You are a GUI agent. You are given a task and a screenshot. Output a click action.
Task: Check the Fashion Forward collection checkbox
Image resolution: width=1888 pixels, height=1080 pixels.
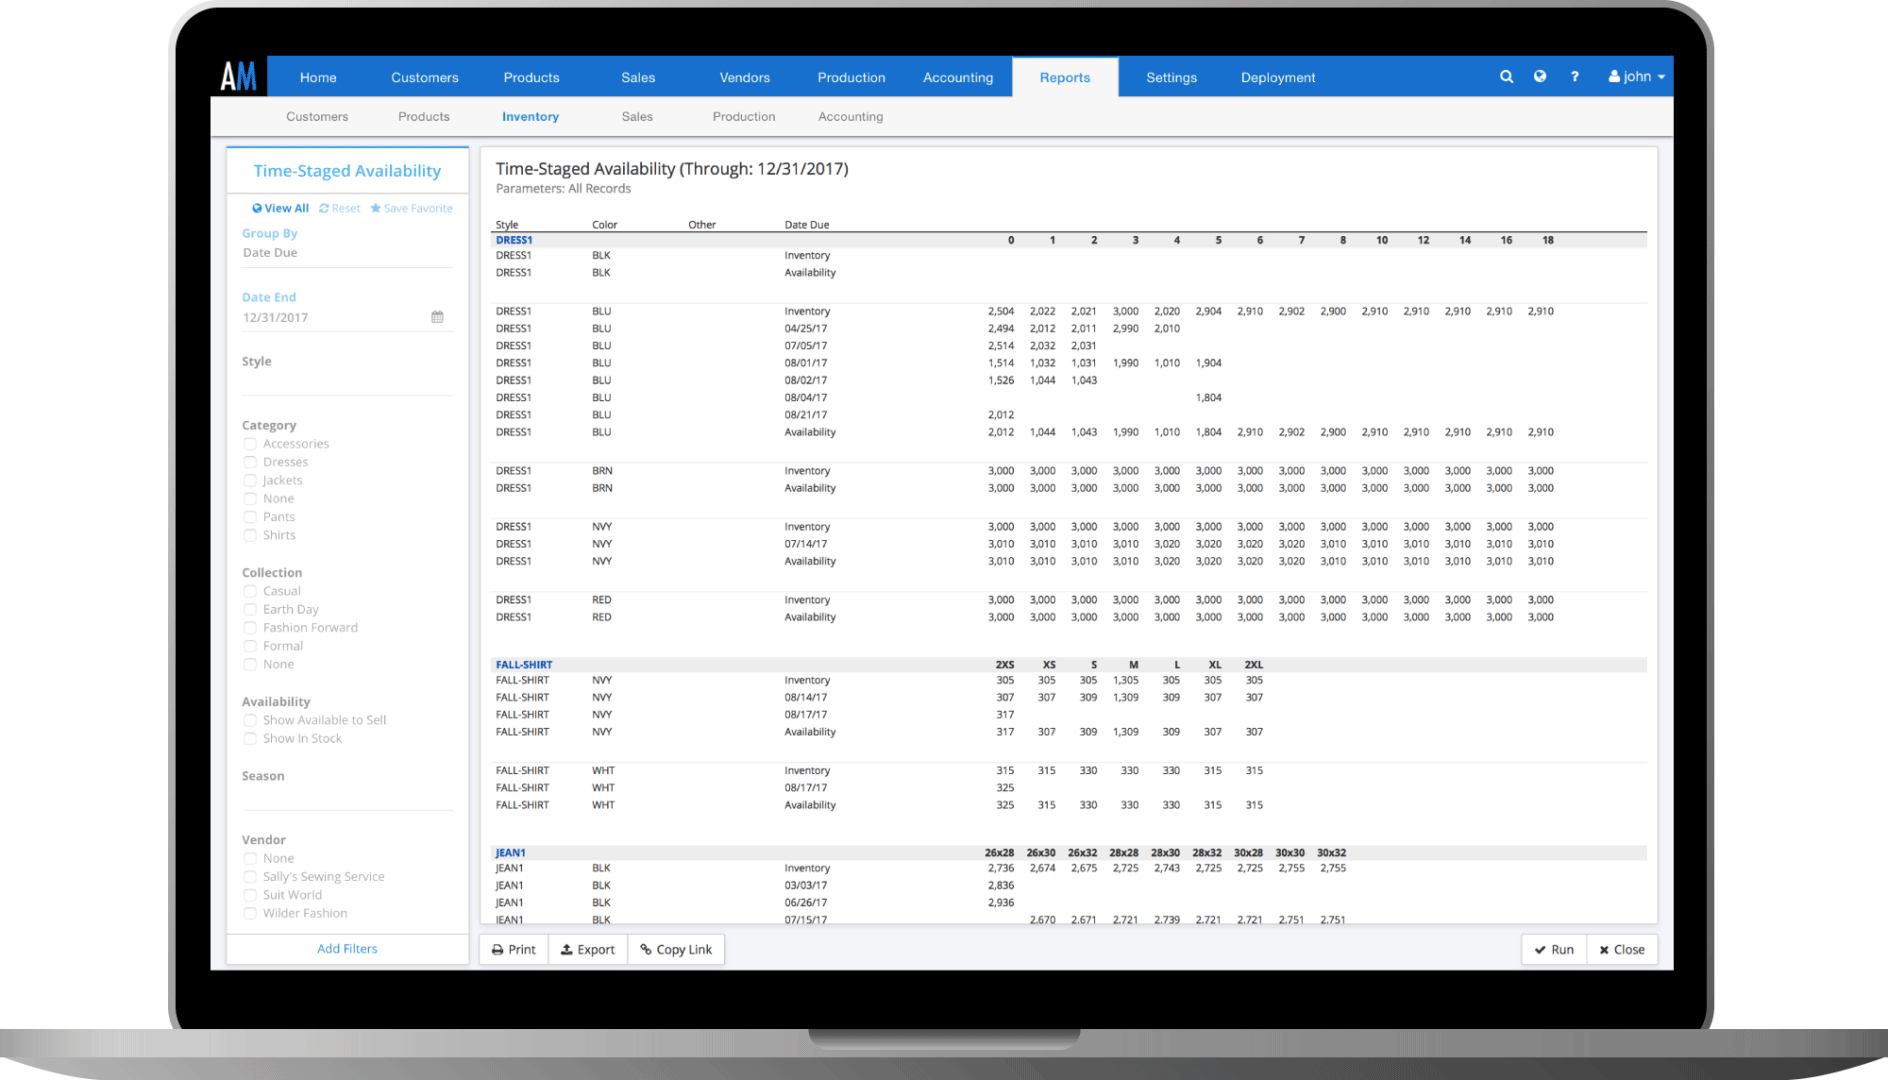(250, 628)
